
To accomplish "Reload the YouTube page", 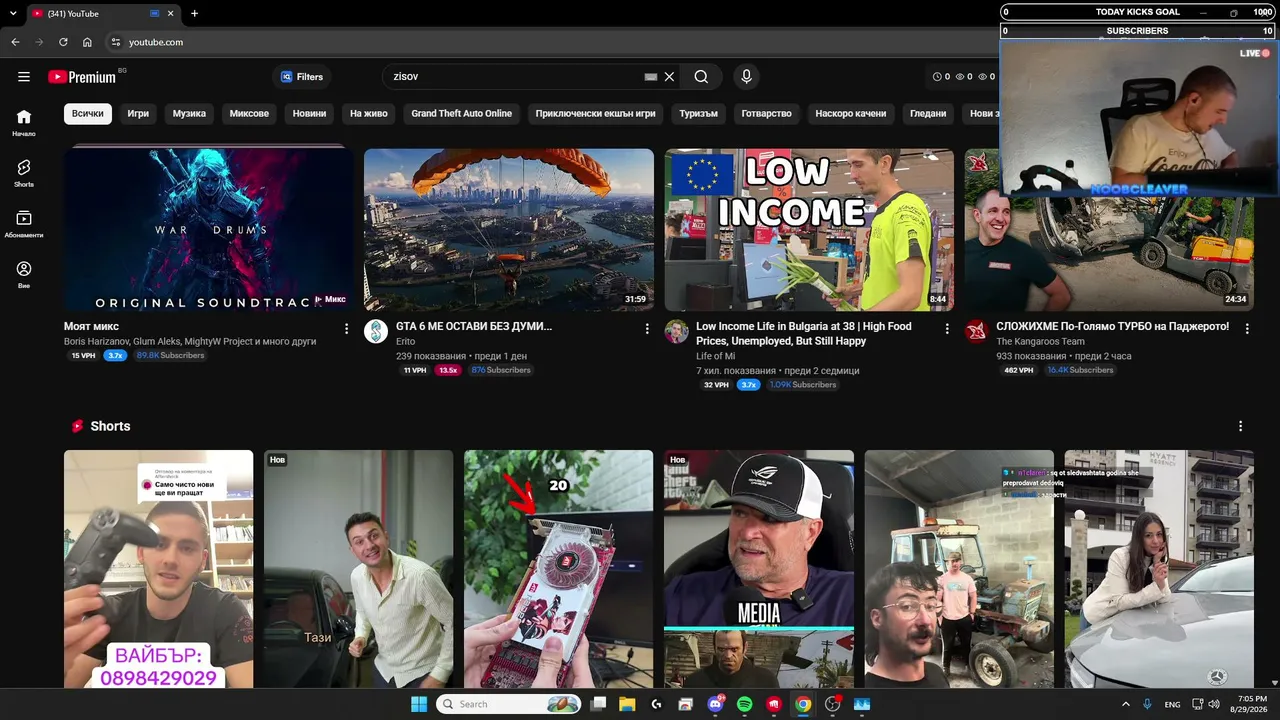I will [63, 42].
